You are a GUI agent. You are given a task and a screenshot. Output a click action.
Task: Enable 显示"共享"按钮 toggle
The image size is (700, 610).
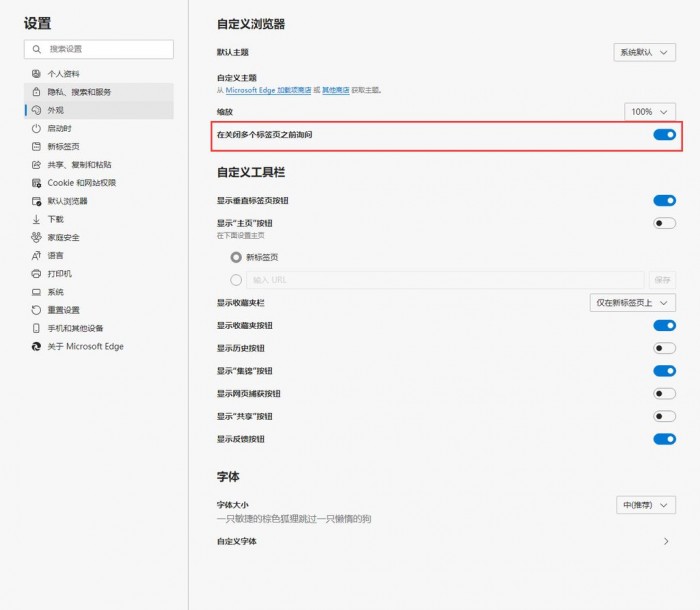click(x=664, y=417)
